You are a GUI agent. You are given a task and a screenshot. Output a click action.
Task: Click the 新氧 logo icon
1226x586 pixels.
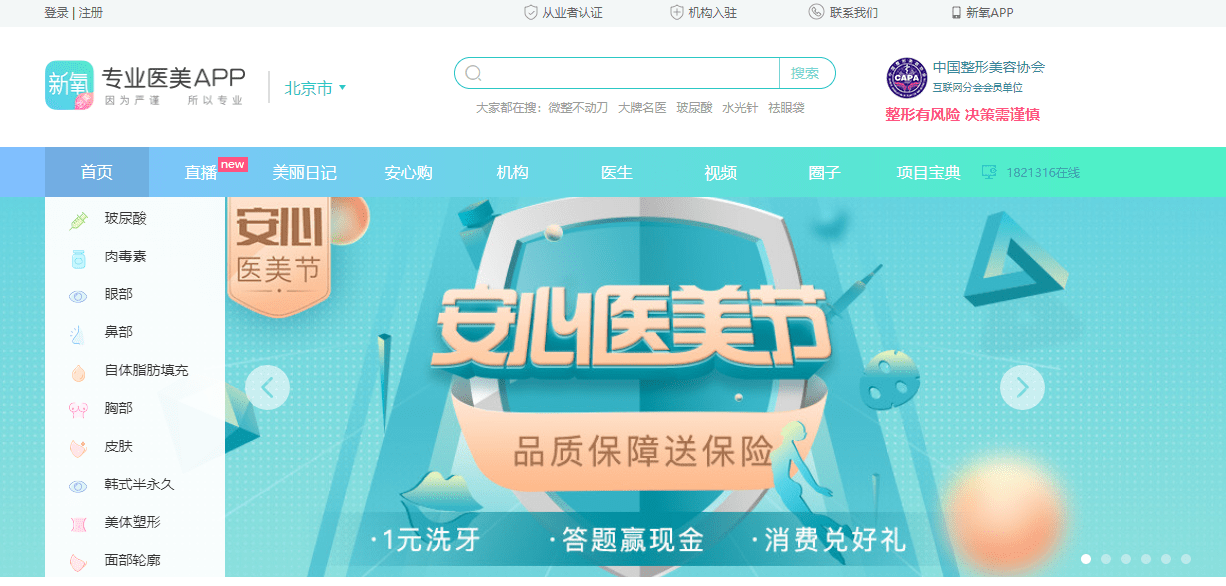pyautogui.click(x=69, y=85)
